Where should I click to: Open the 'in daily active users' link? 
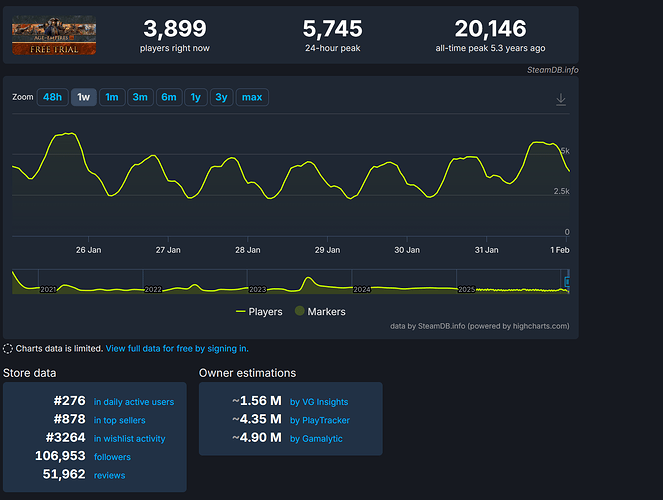[133, 402]
